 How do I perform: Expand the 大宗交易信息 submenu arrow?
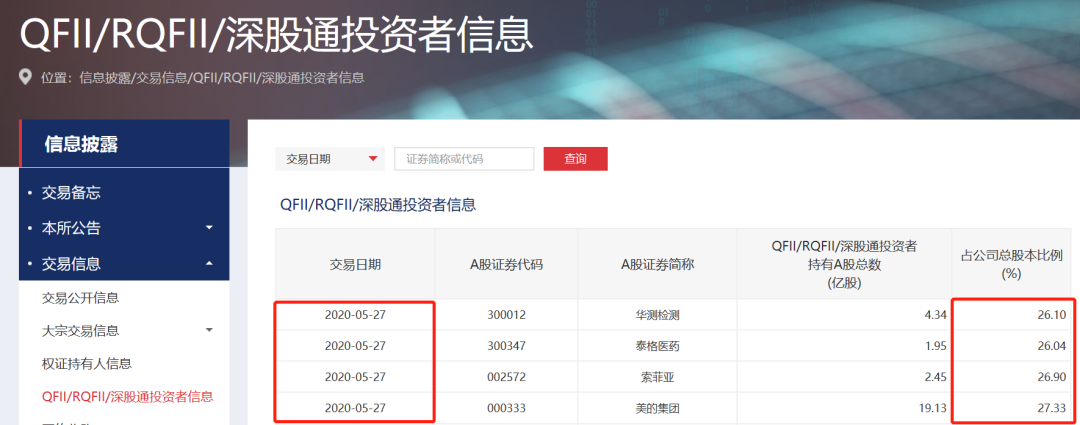209,330
